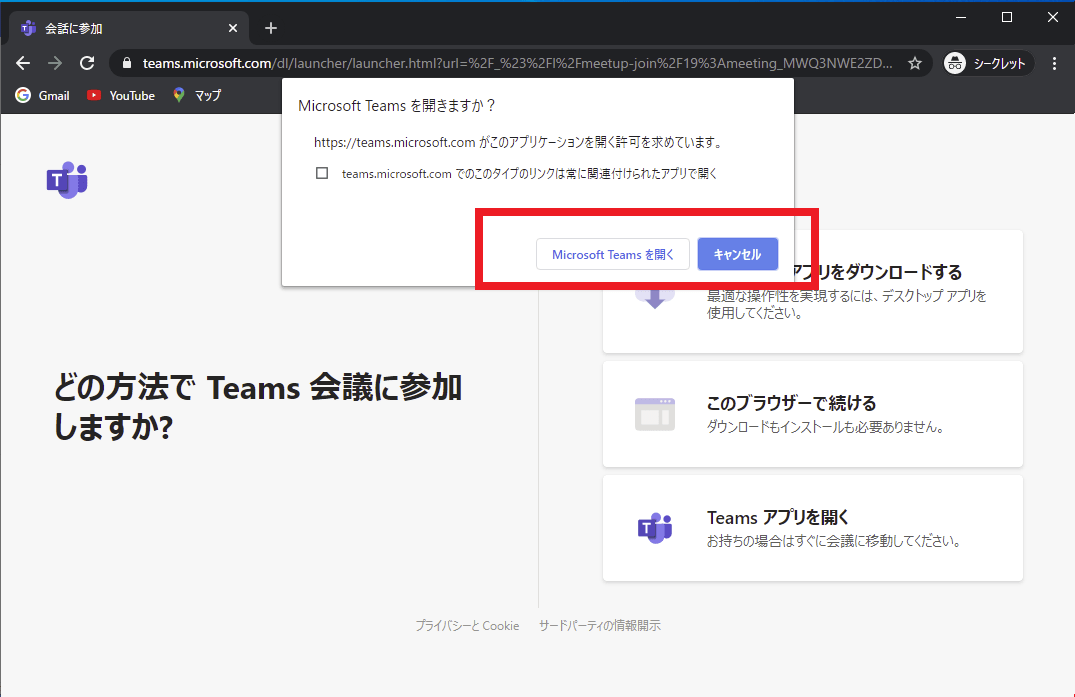Click the address bar URL
This screenshot has height=697, width=1075.
tap(518, 63)
